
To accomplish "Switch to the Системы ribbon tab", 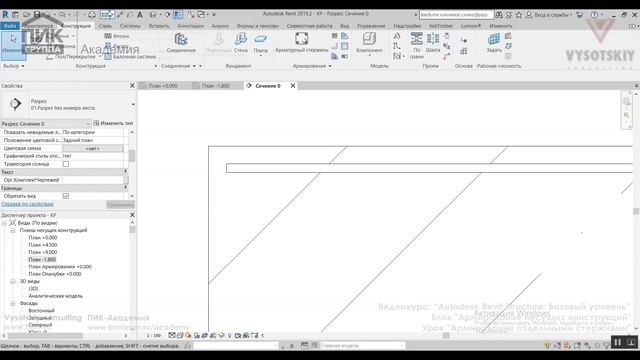I will point(130,26).
